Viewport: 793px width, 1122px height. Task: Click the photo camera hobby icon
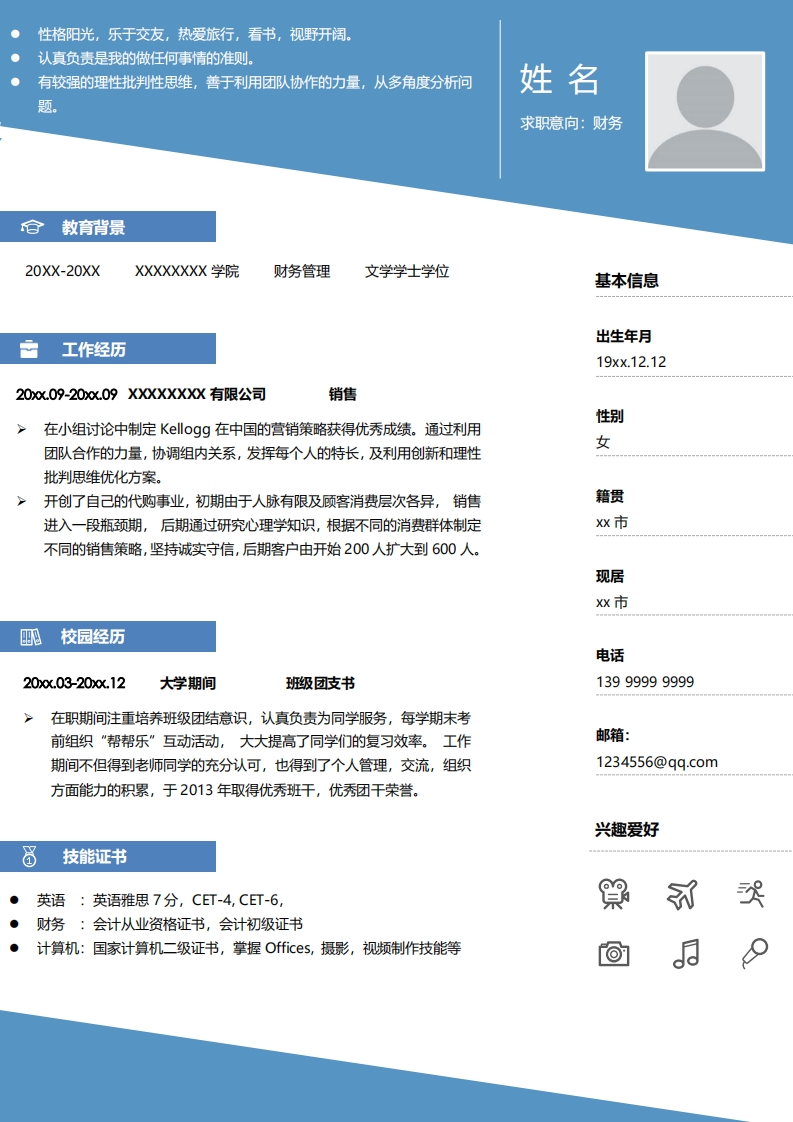(614, 953)
